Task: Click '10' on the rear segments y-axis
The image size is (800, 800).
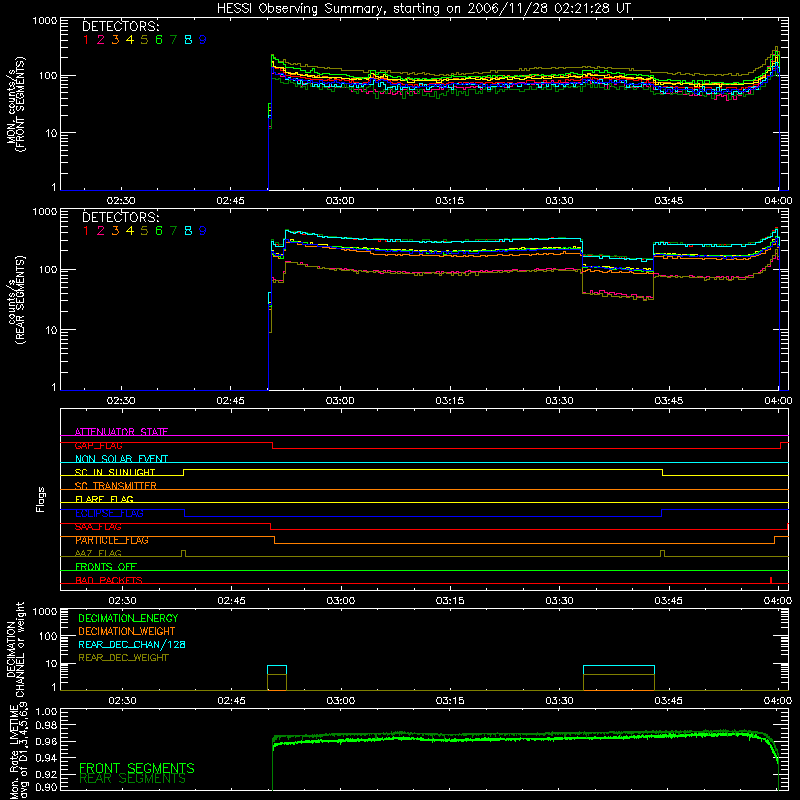Action: [x=51, y=330]
